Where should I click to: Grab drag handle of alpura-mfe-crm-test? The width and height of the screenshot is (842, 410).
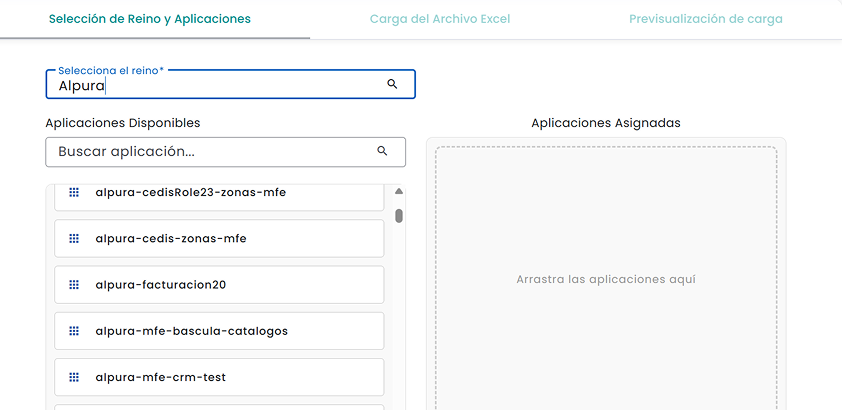(x=74, y=377)
